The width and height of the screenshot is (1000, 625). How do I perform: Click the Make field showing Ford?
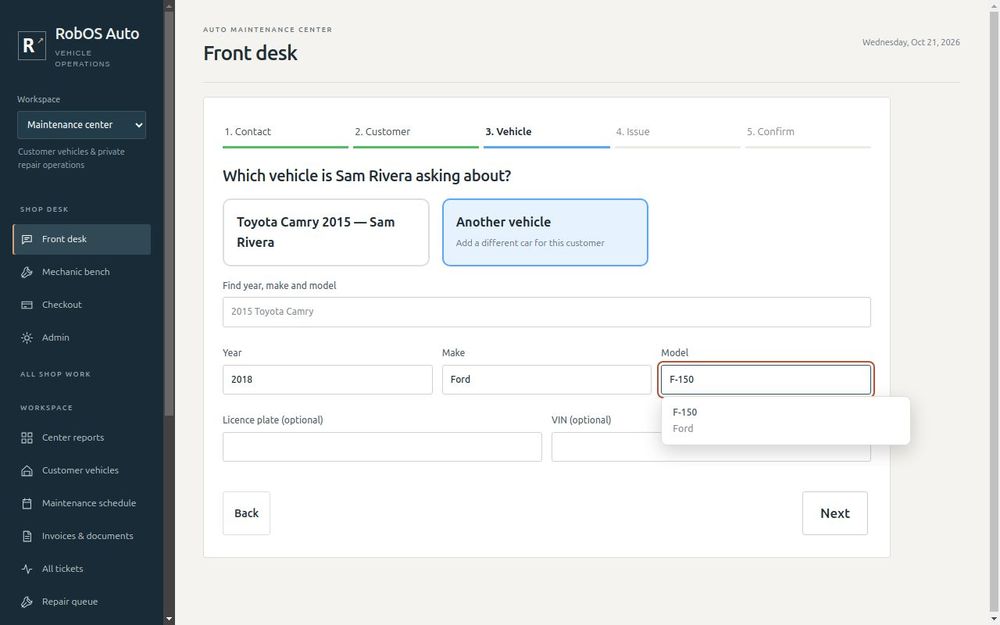click(x=547, y=379)
